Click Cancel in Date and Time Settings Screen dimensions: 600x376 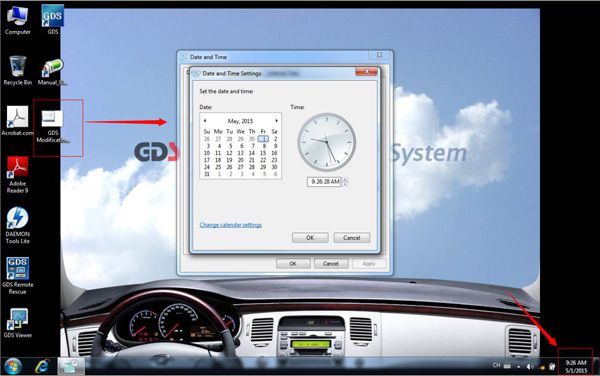[352, 238]
